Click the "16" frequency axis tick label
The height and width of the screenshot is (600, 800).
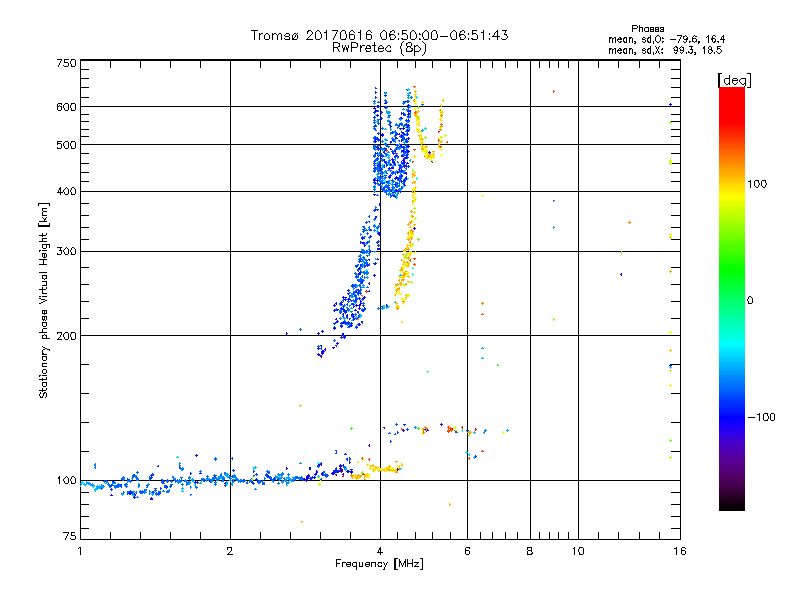(680, 551)
